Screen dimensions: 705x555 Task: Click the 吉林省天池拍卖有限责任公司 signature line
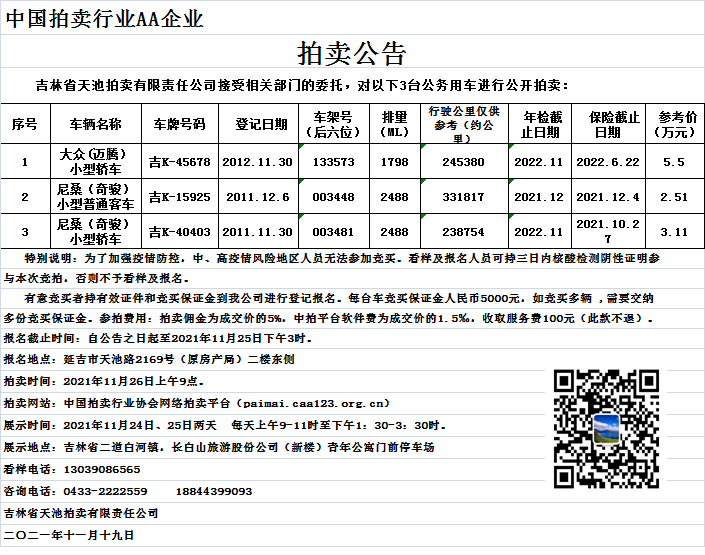click(81, 513)
